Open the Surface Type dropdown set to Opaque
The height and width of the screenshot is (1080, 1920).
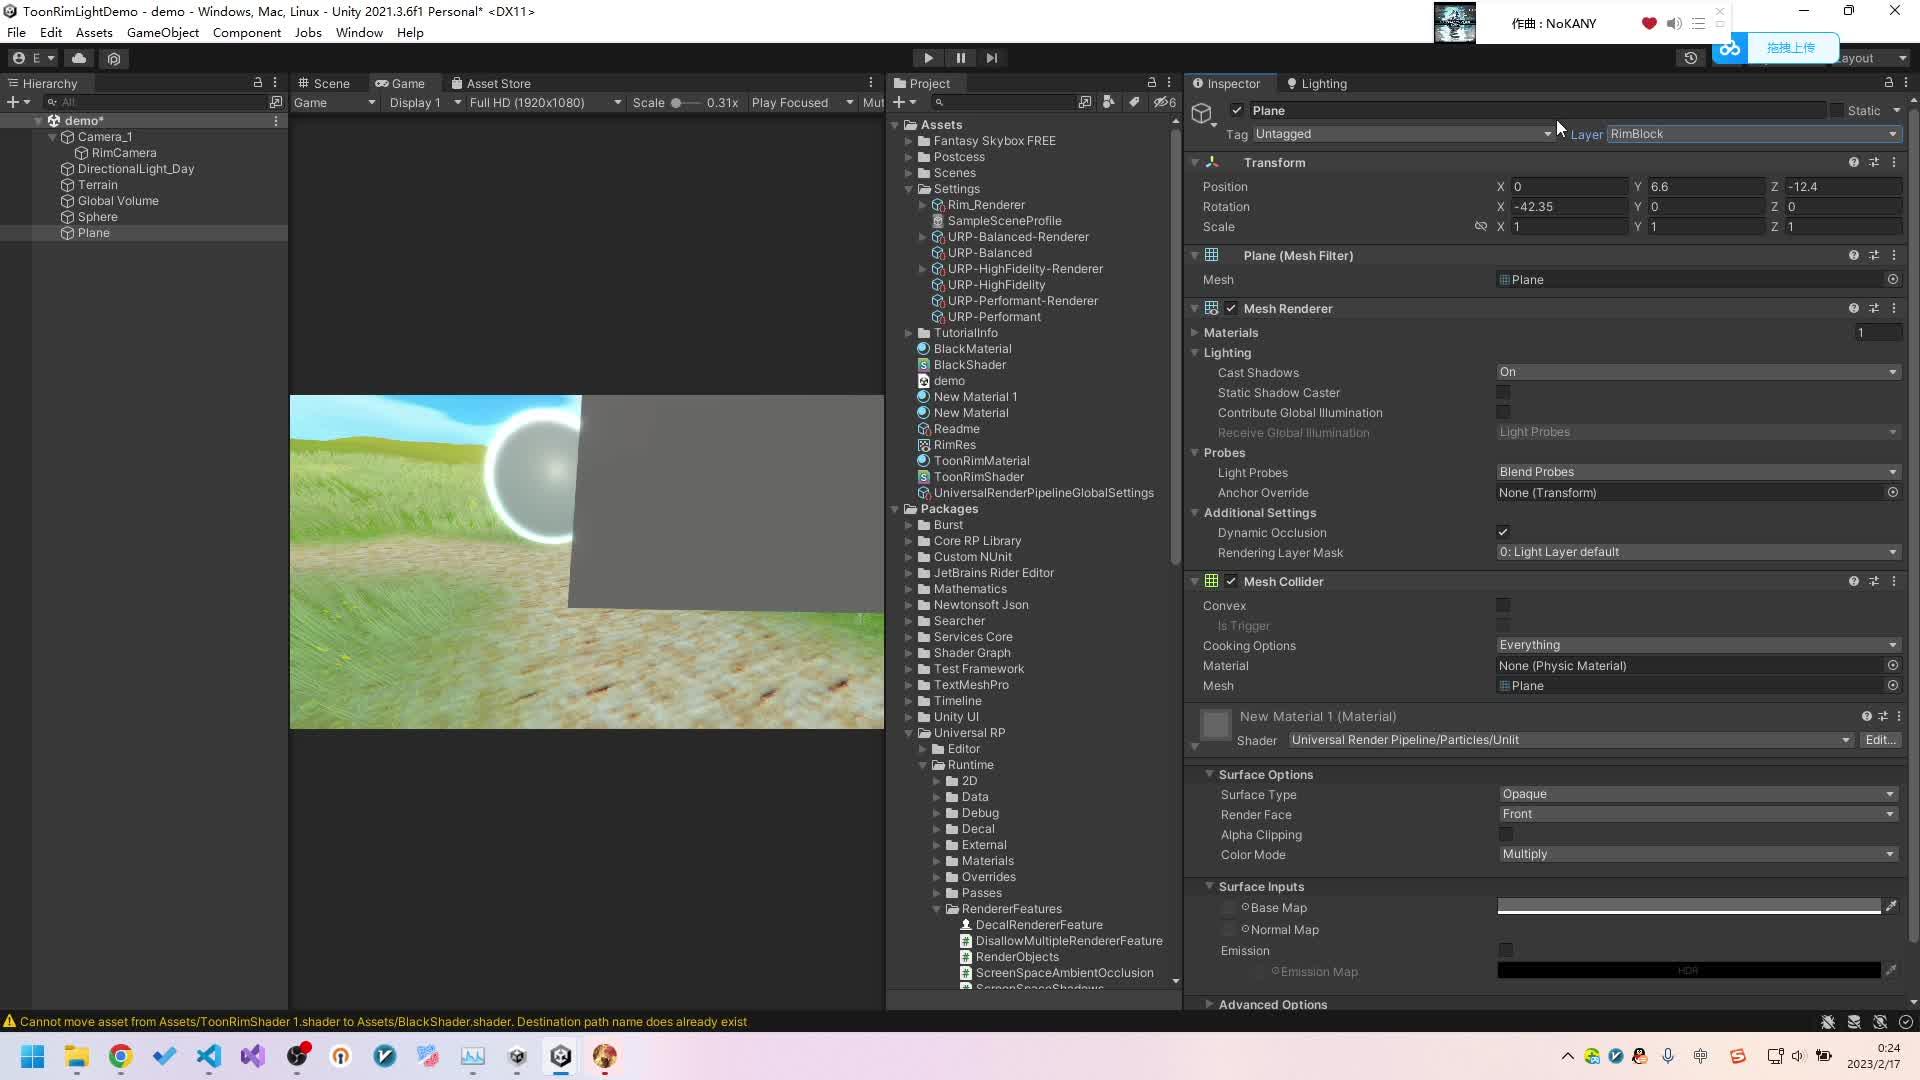[x=1696, y=793]
